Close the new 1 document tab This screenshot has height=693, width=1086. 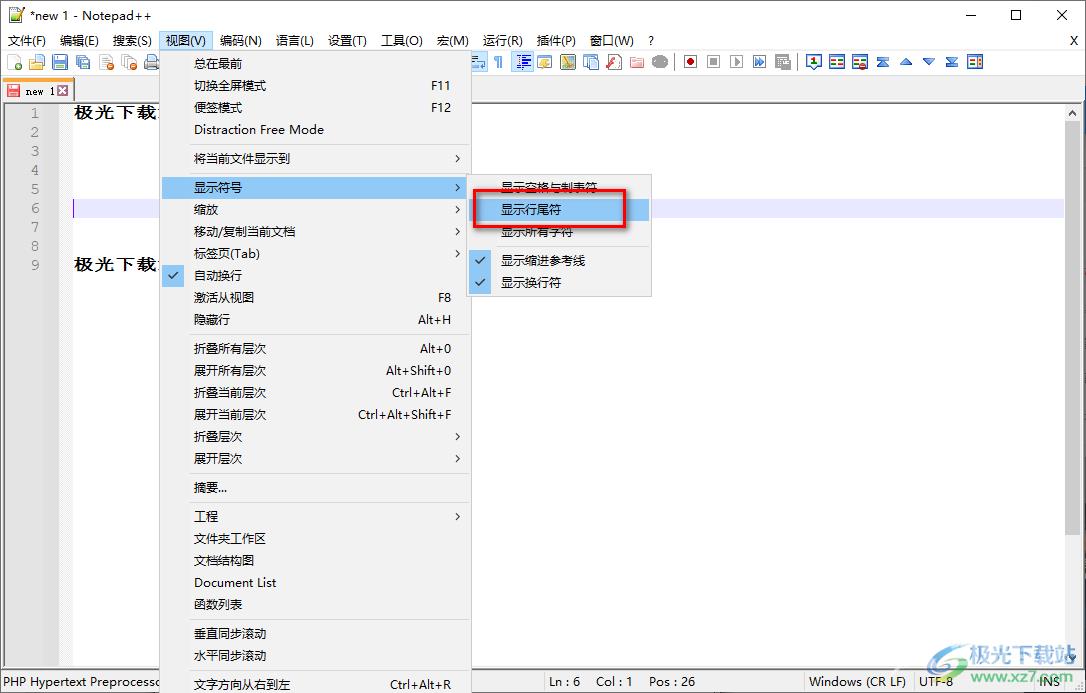point(63,91)
